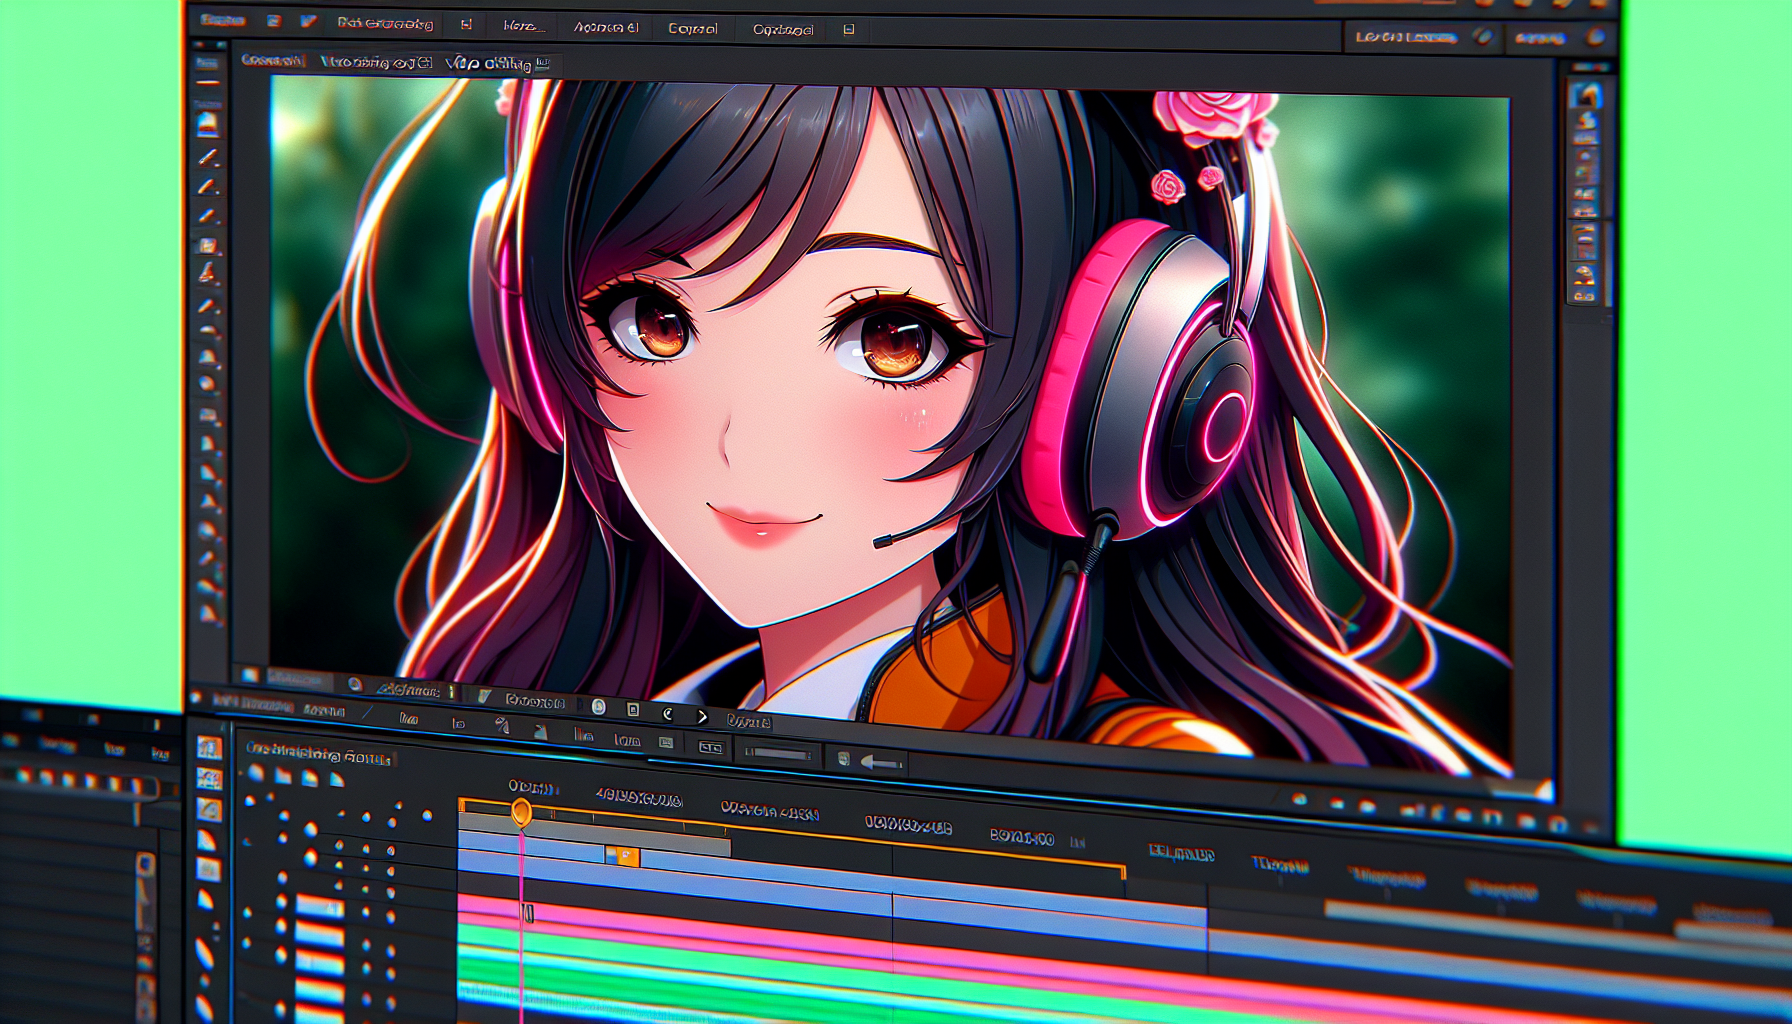The image size is (1792, 1024).
Task: Expand the small menu icon after the third viewer tab
Action: click(543, 63)
